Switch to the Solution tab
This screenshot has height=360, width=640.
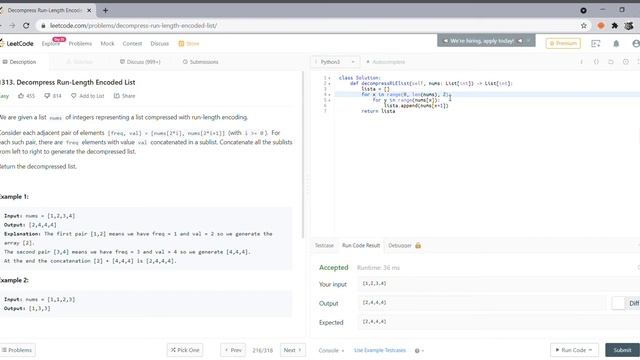tap(80, 62)
